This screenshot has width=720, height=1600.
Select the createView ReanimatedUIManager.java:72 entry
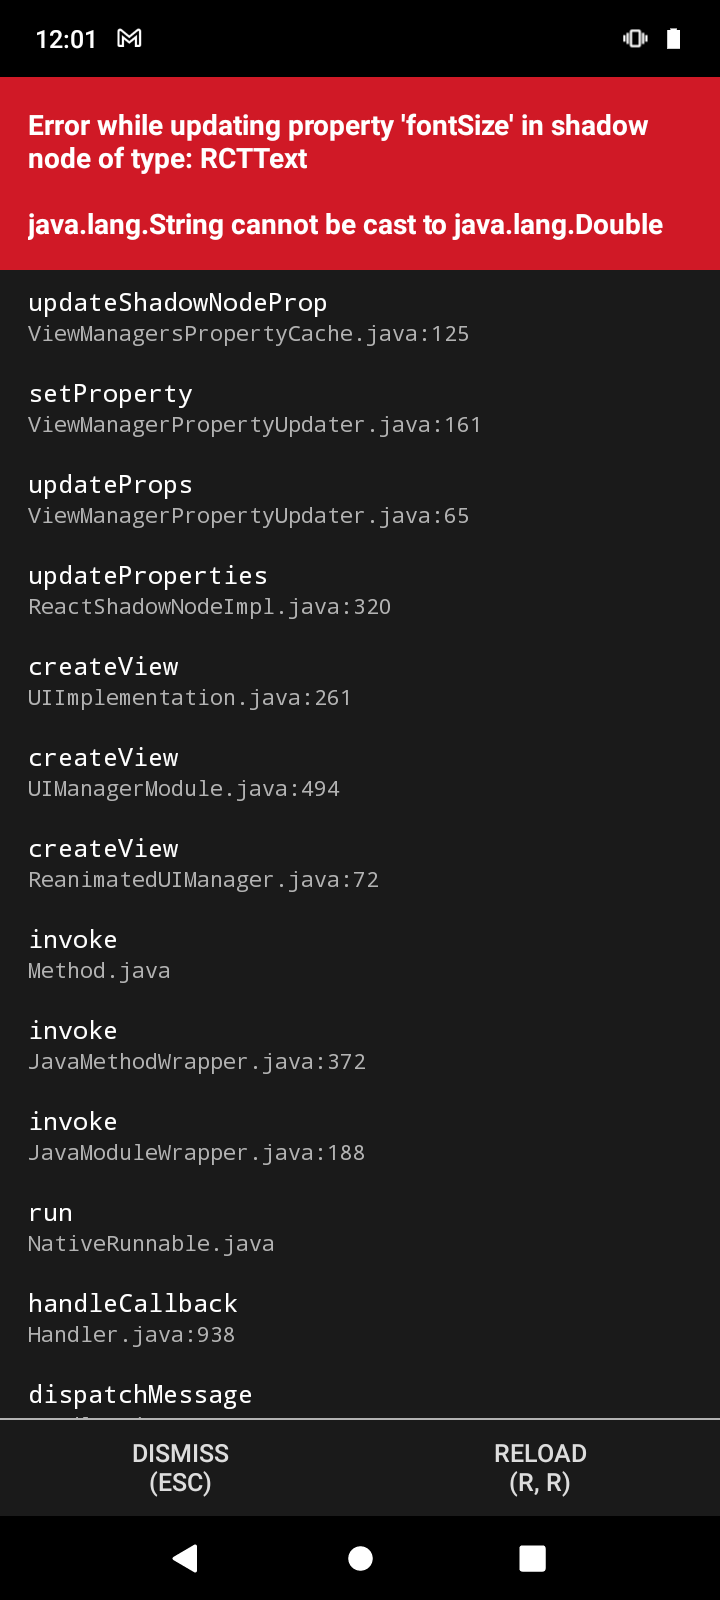coord(203,862)
